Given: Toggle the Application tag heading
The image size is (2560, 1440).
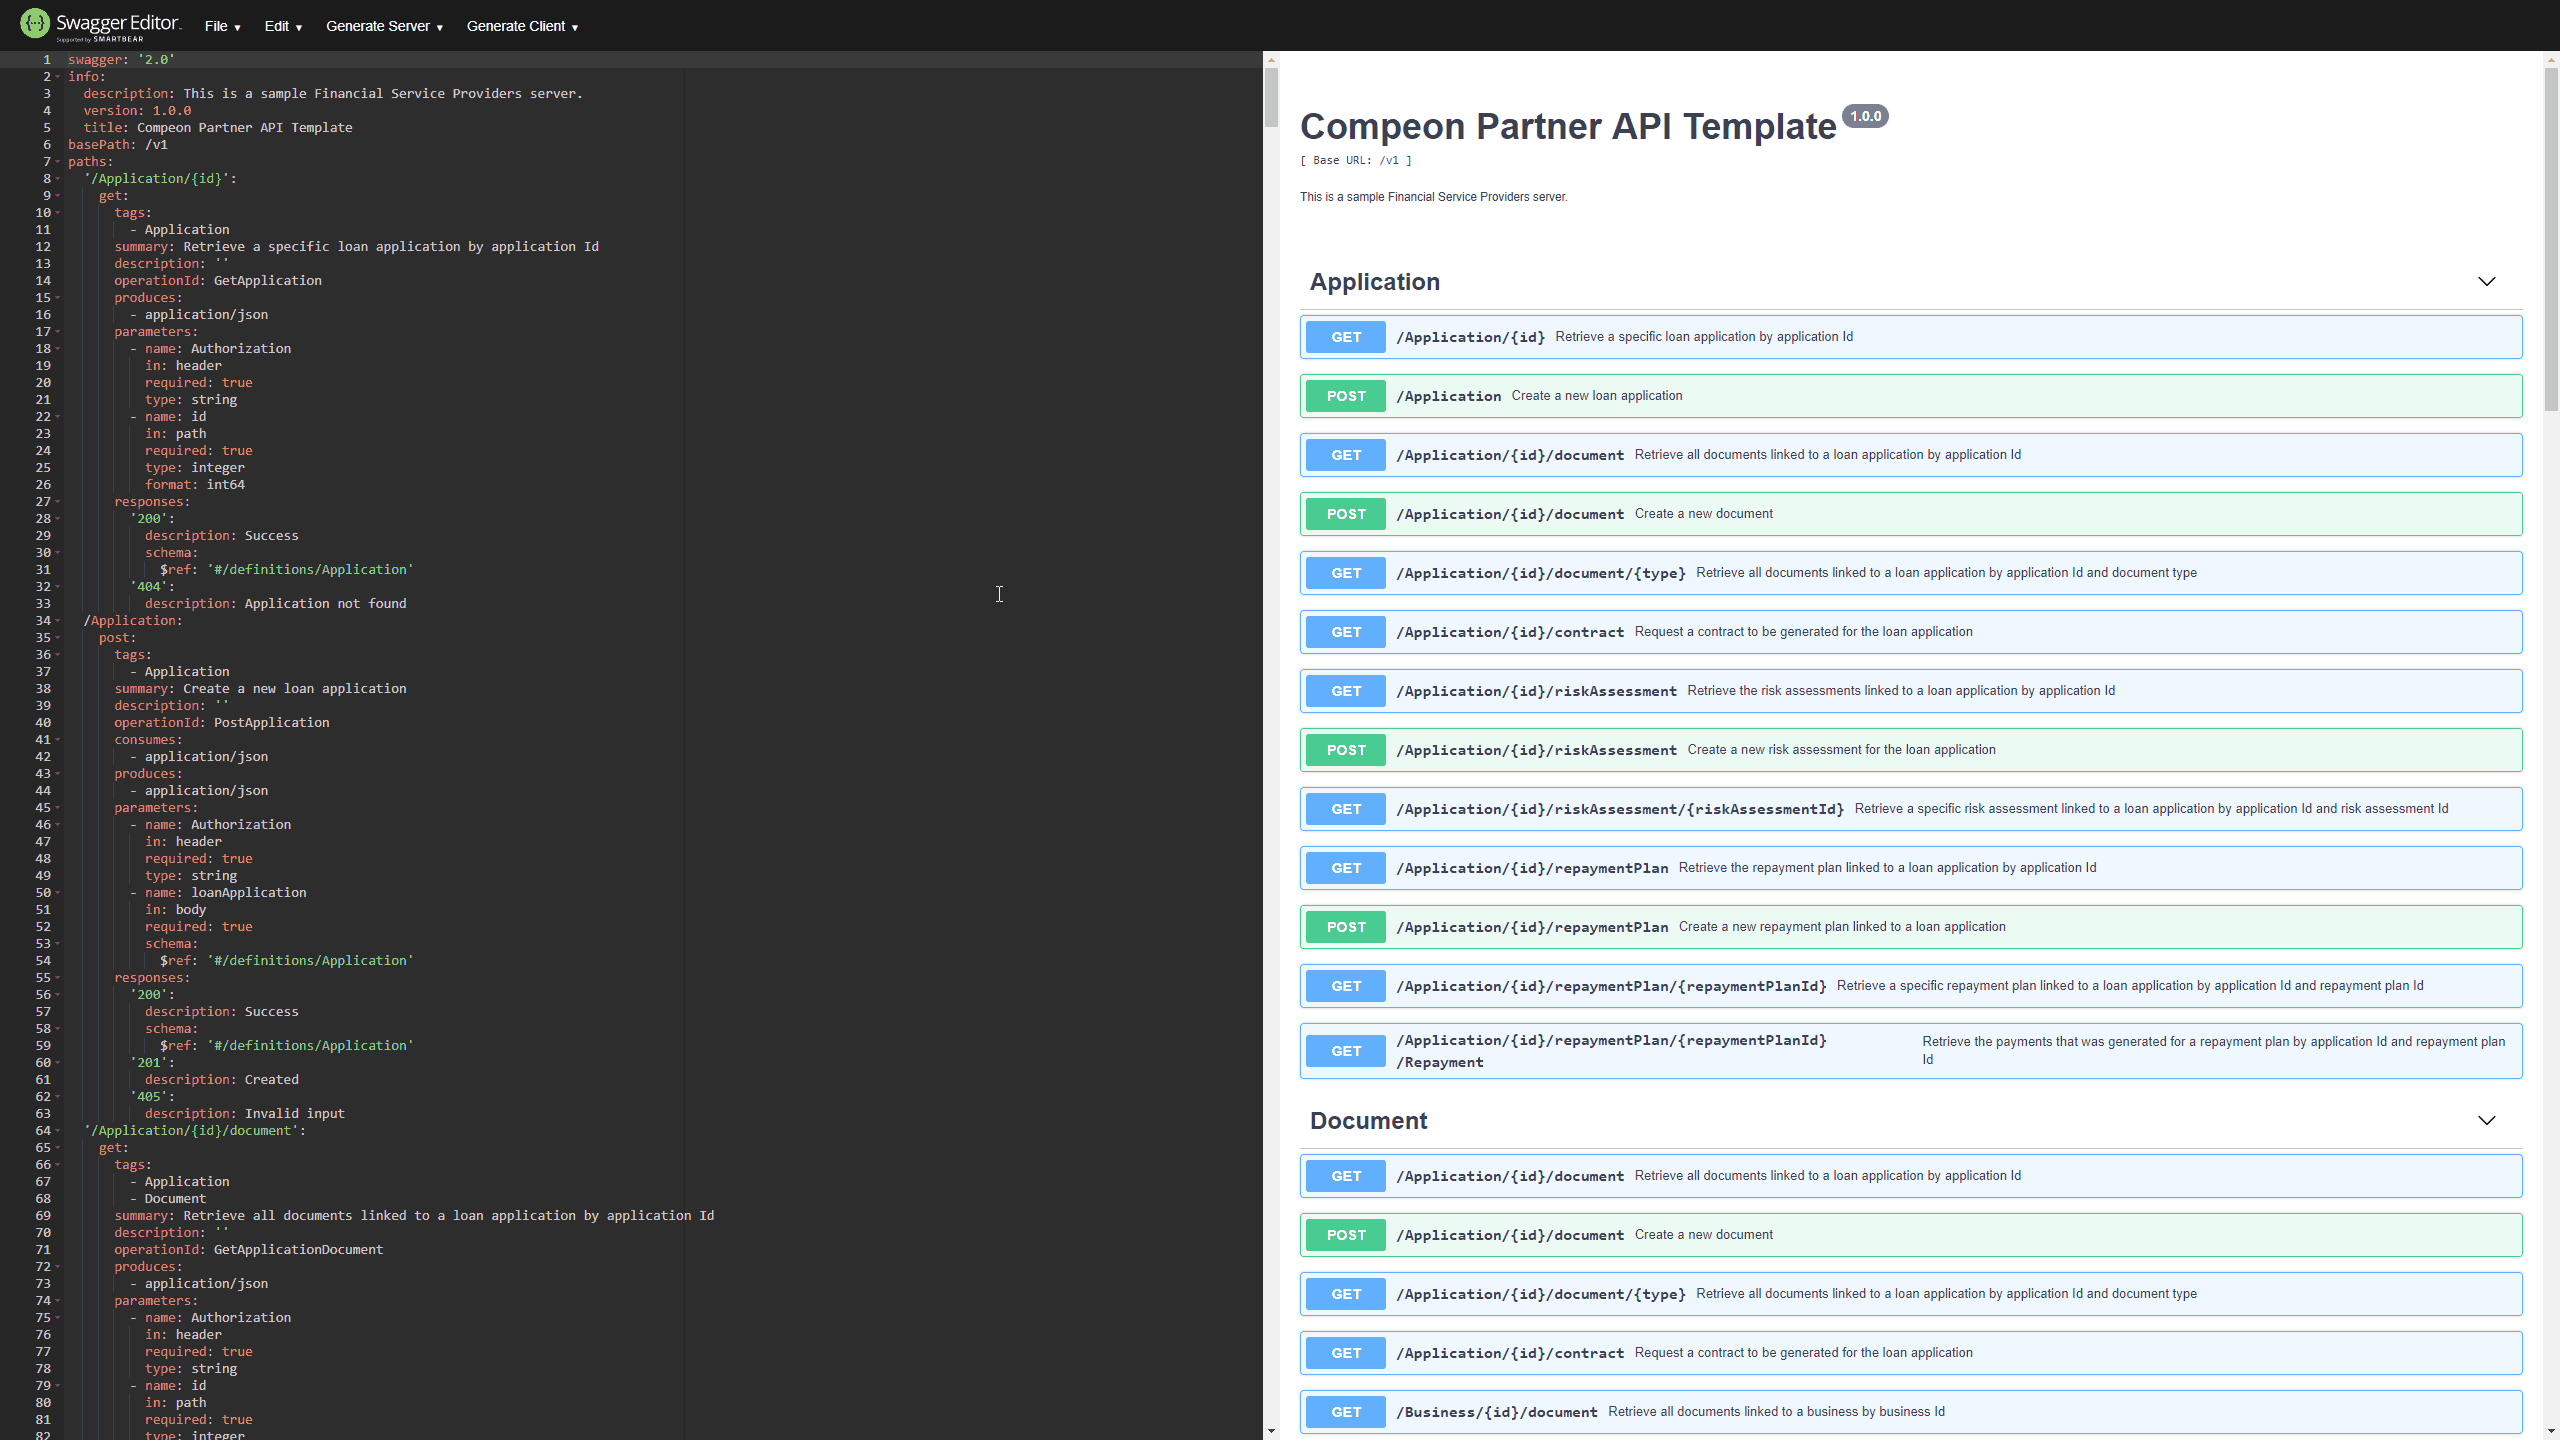Looking at the screenshot, I should click(x=1375, y=282).
